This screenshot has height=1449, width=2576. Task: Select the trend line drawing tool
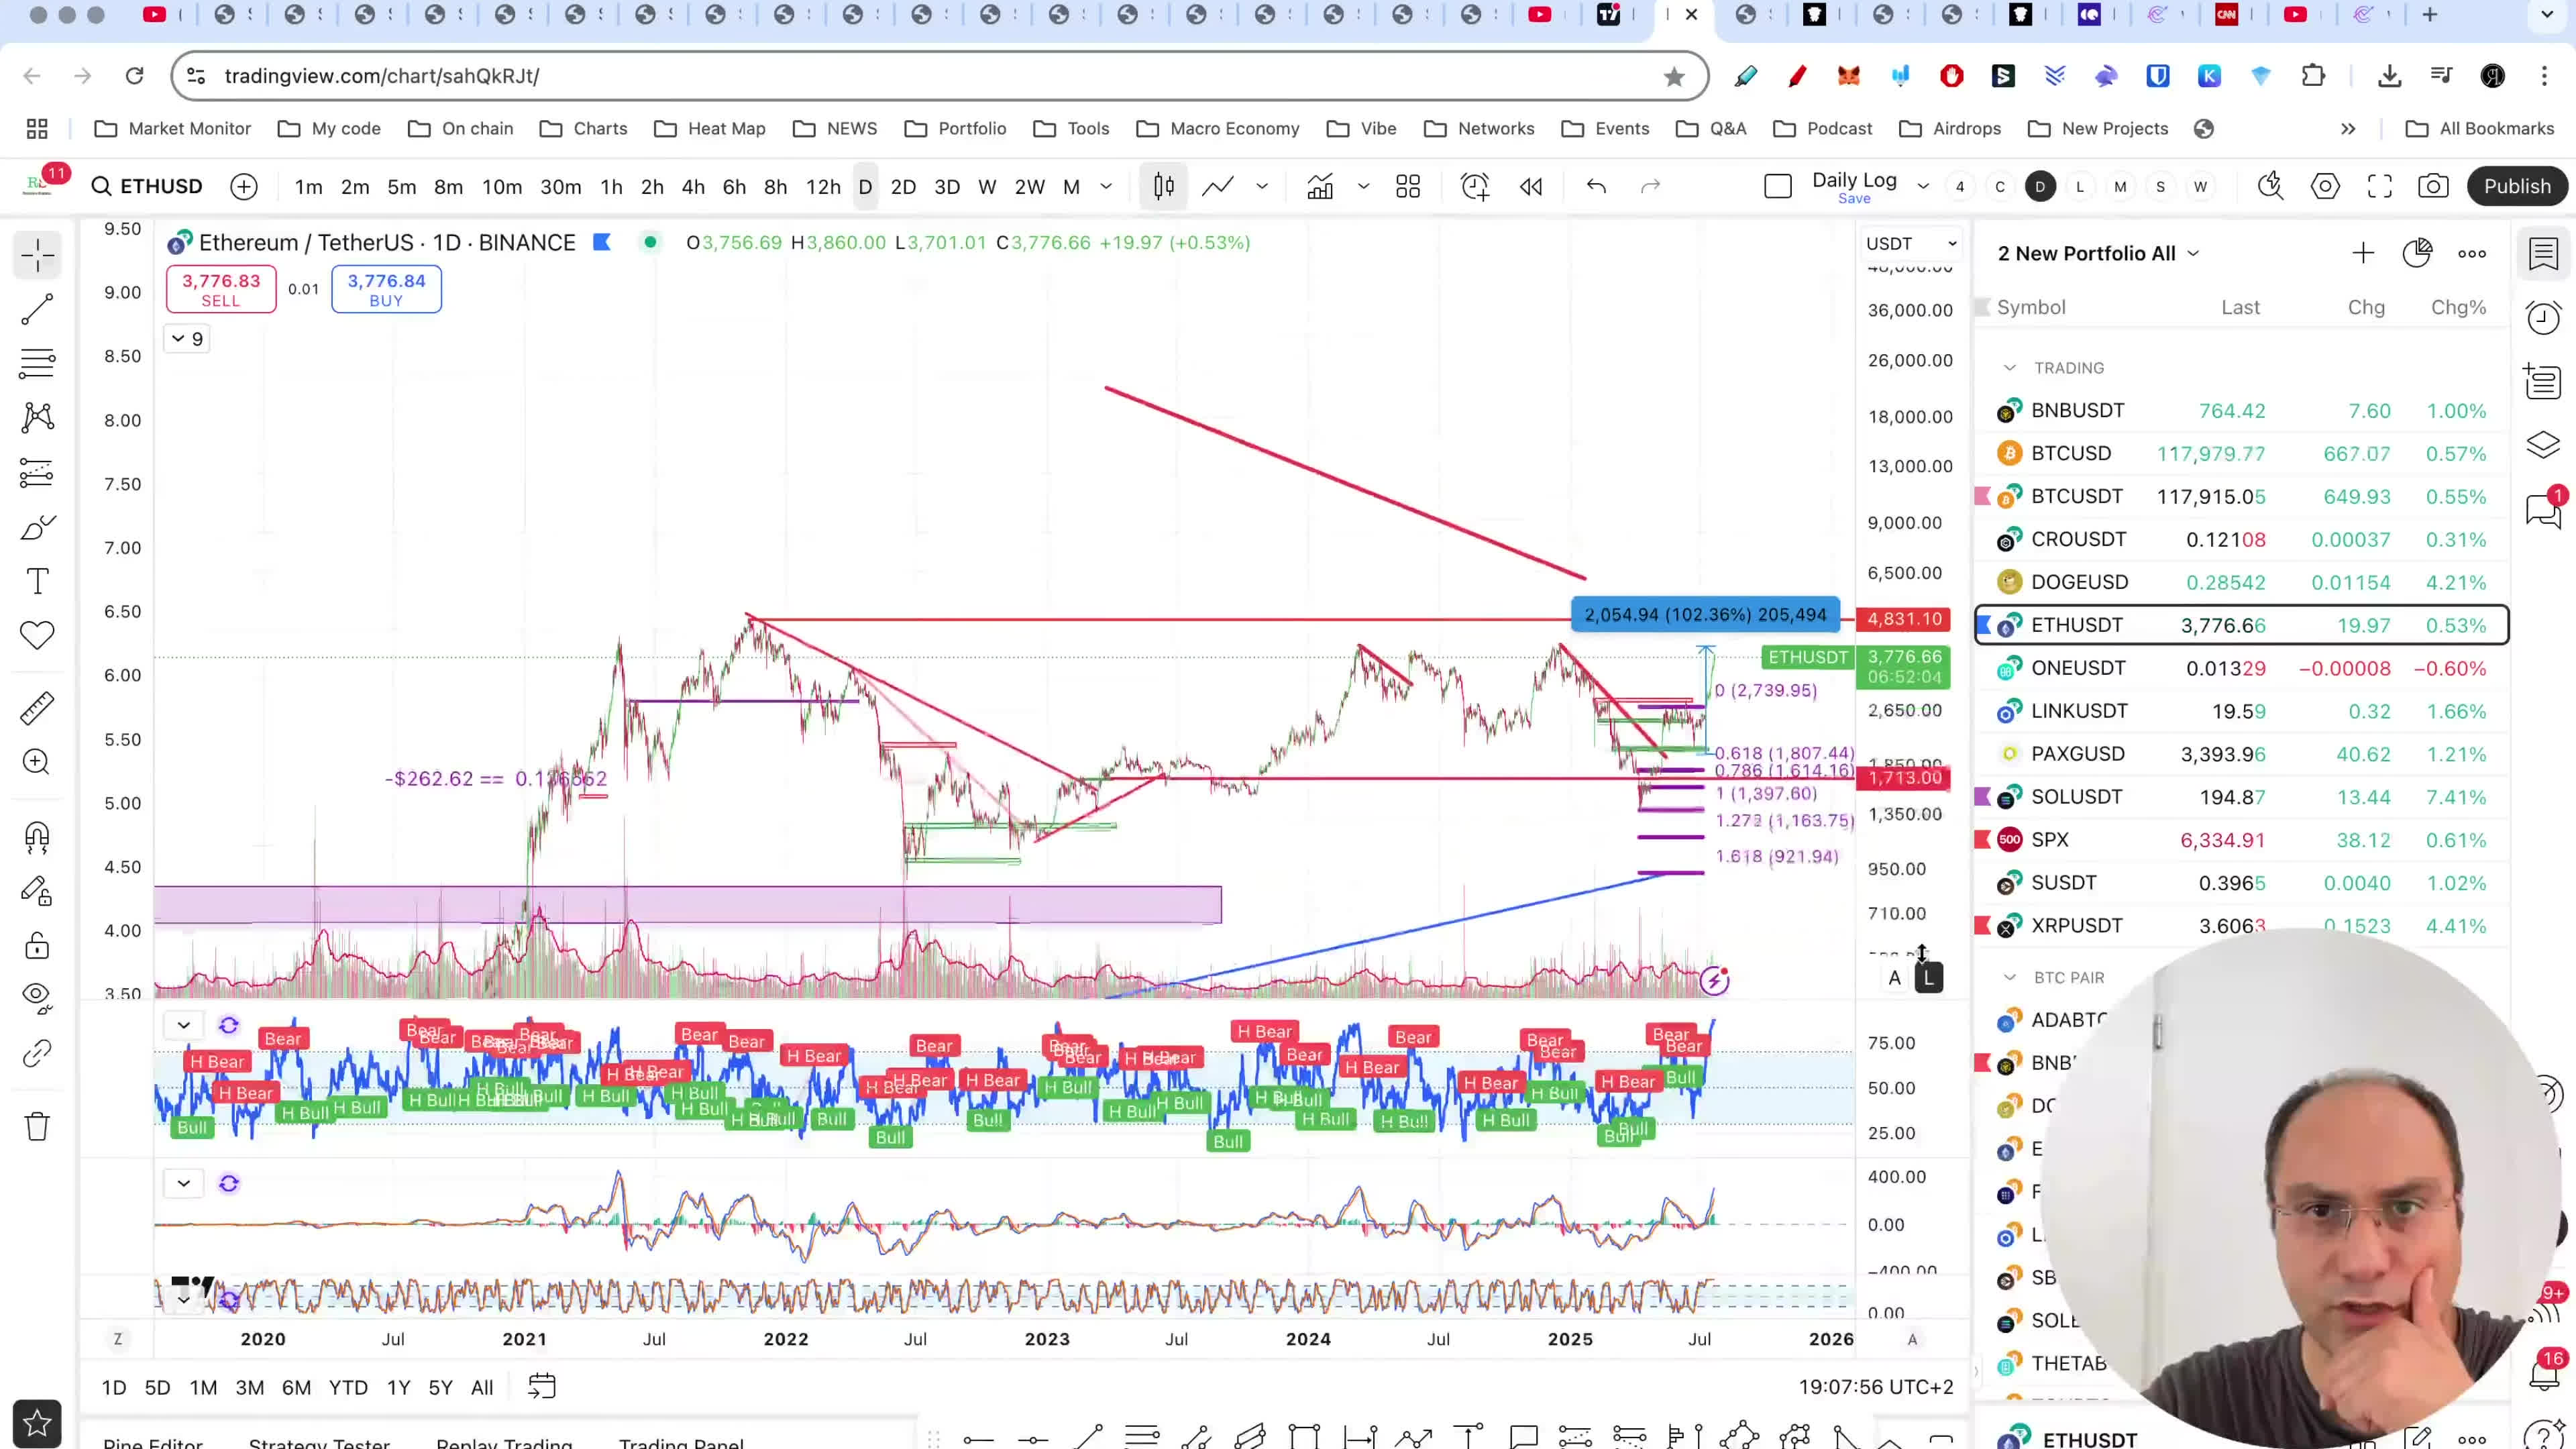[37, 309]
